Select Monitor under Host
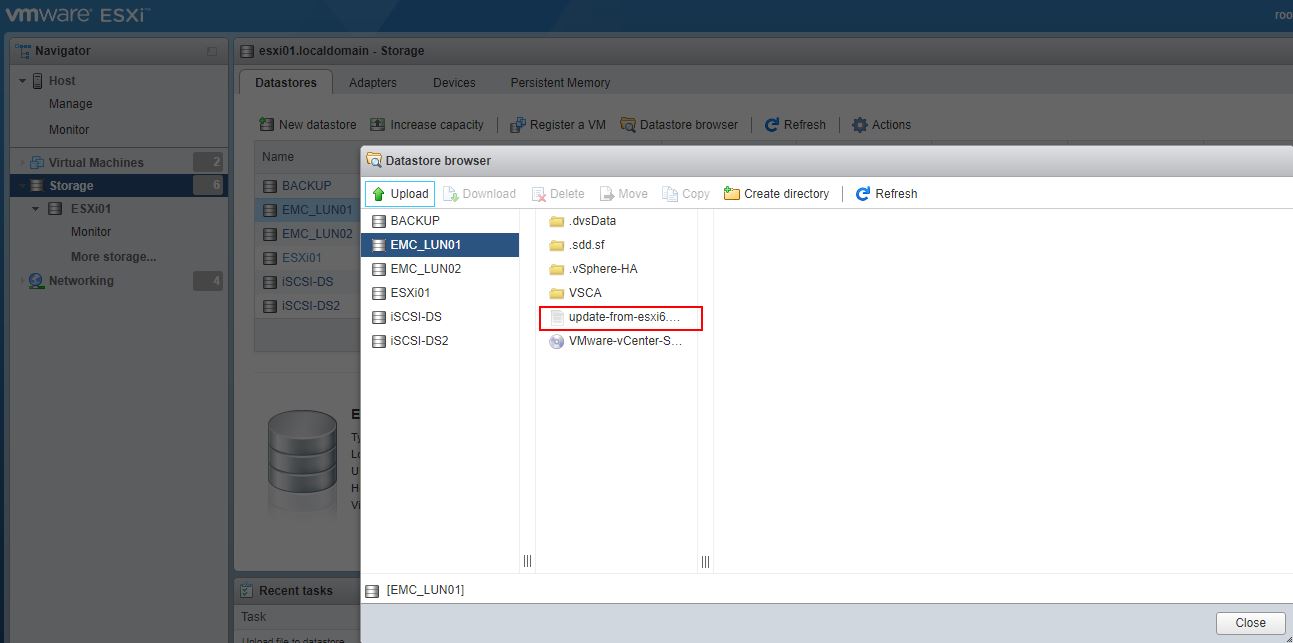 69,130
